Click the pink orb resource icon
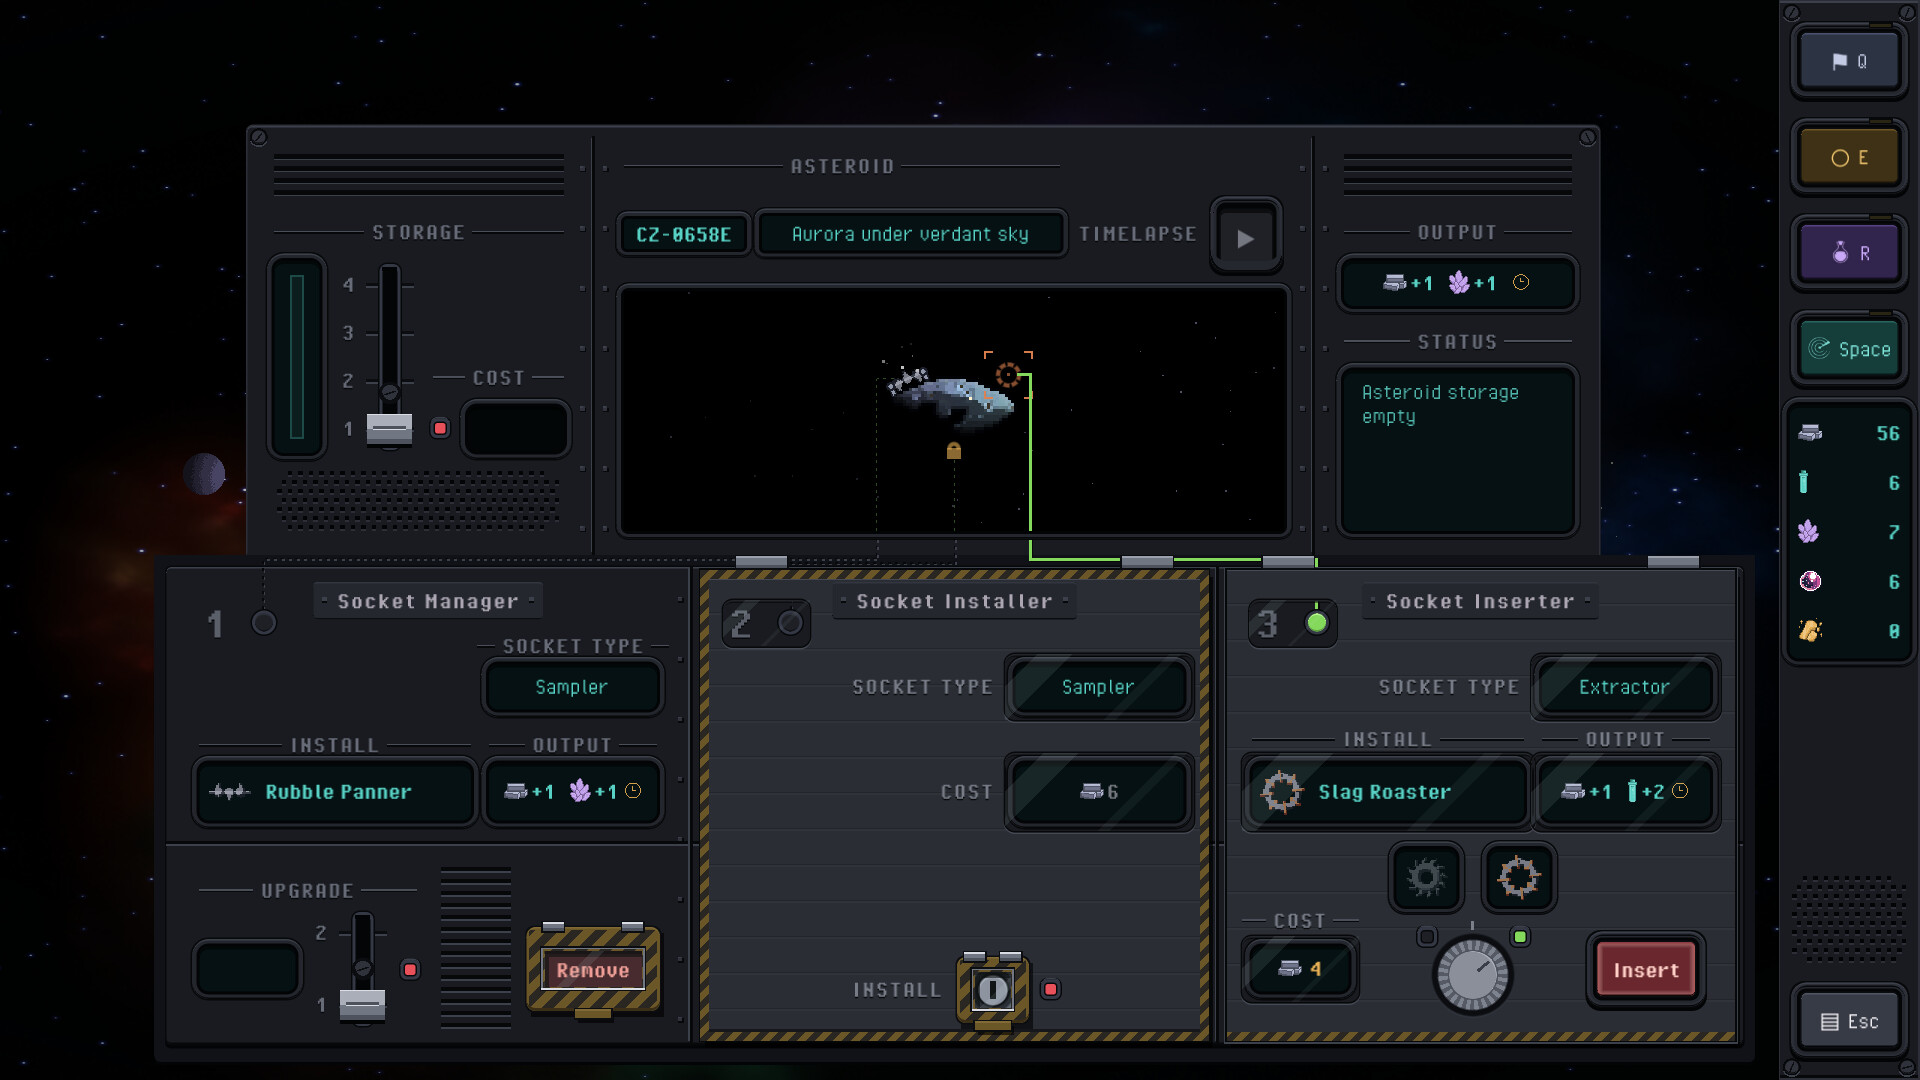The height and width of the screenshot is (1080, 1920). pos(1810,581)
